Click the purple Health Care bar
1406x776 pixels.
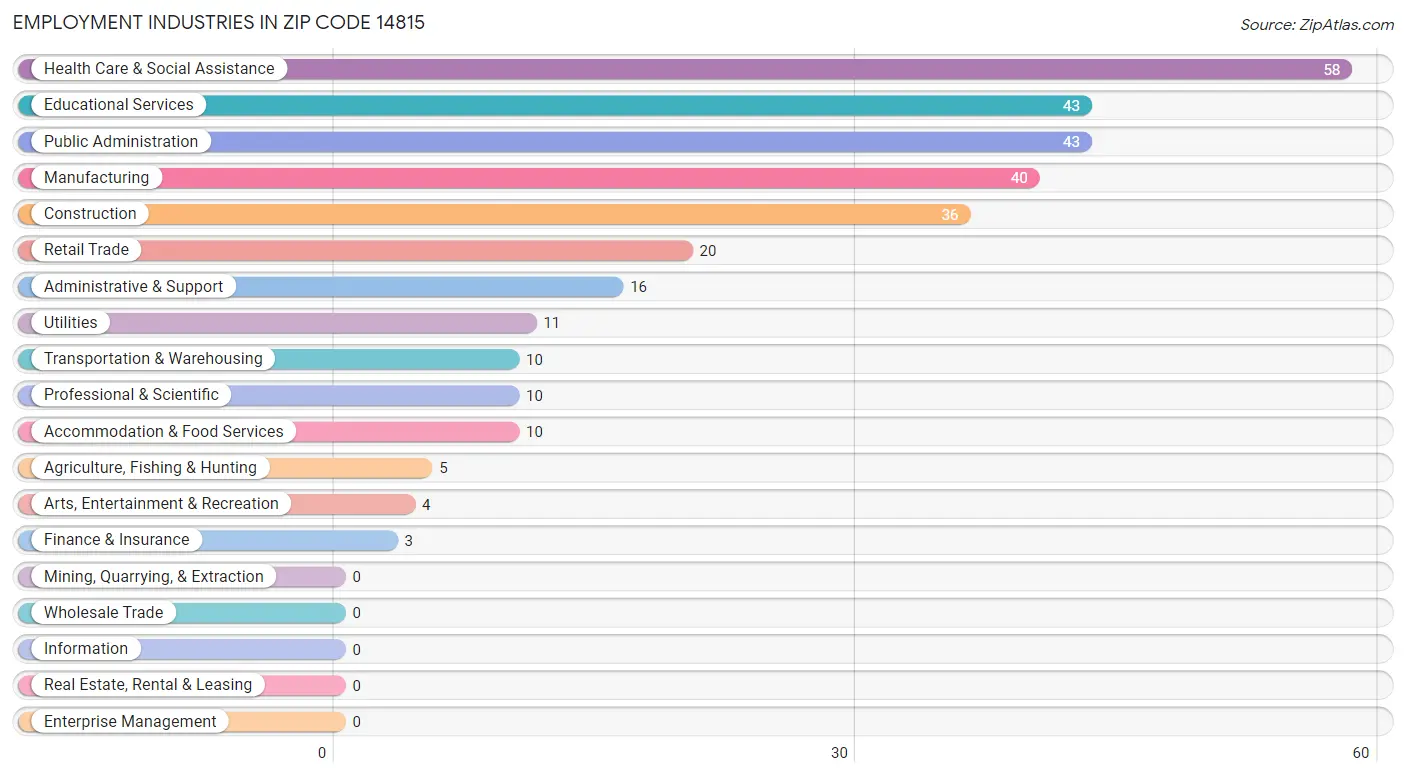[x=685, y=69]
